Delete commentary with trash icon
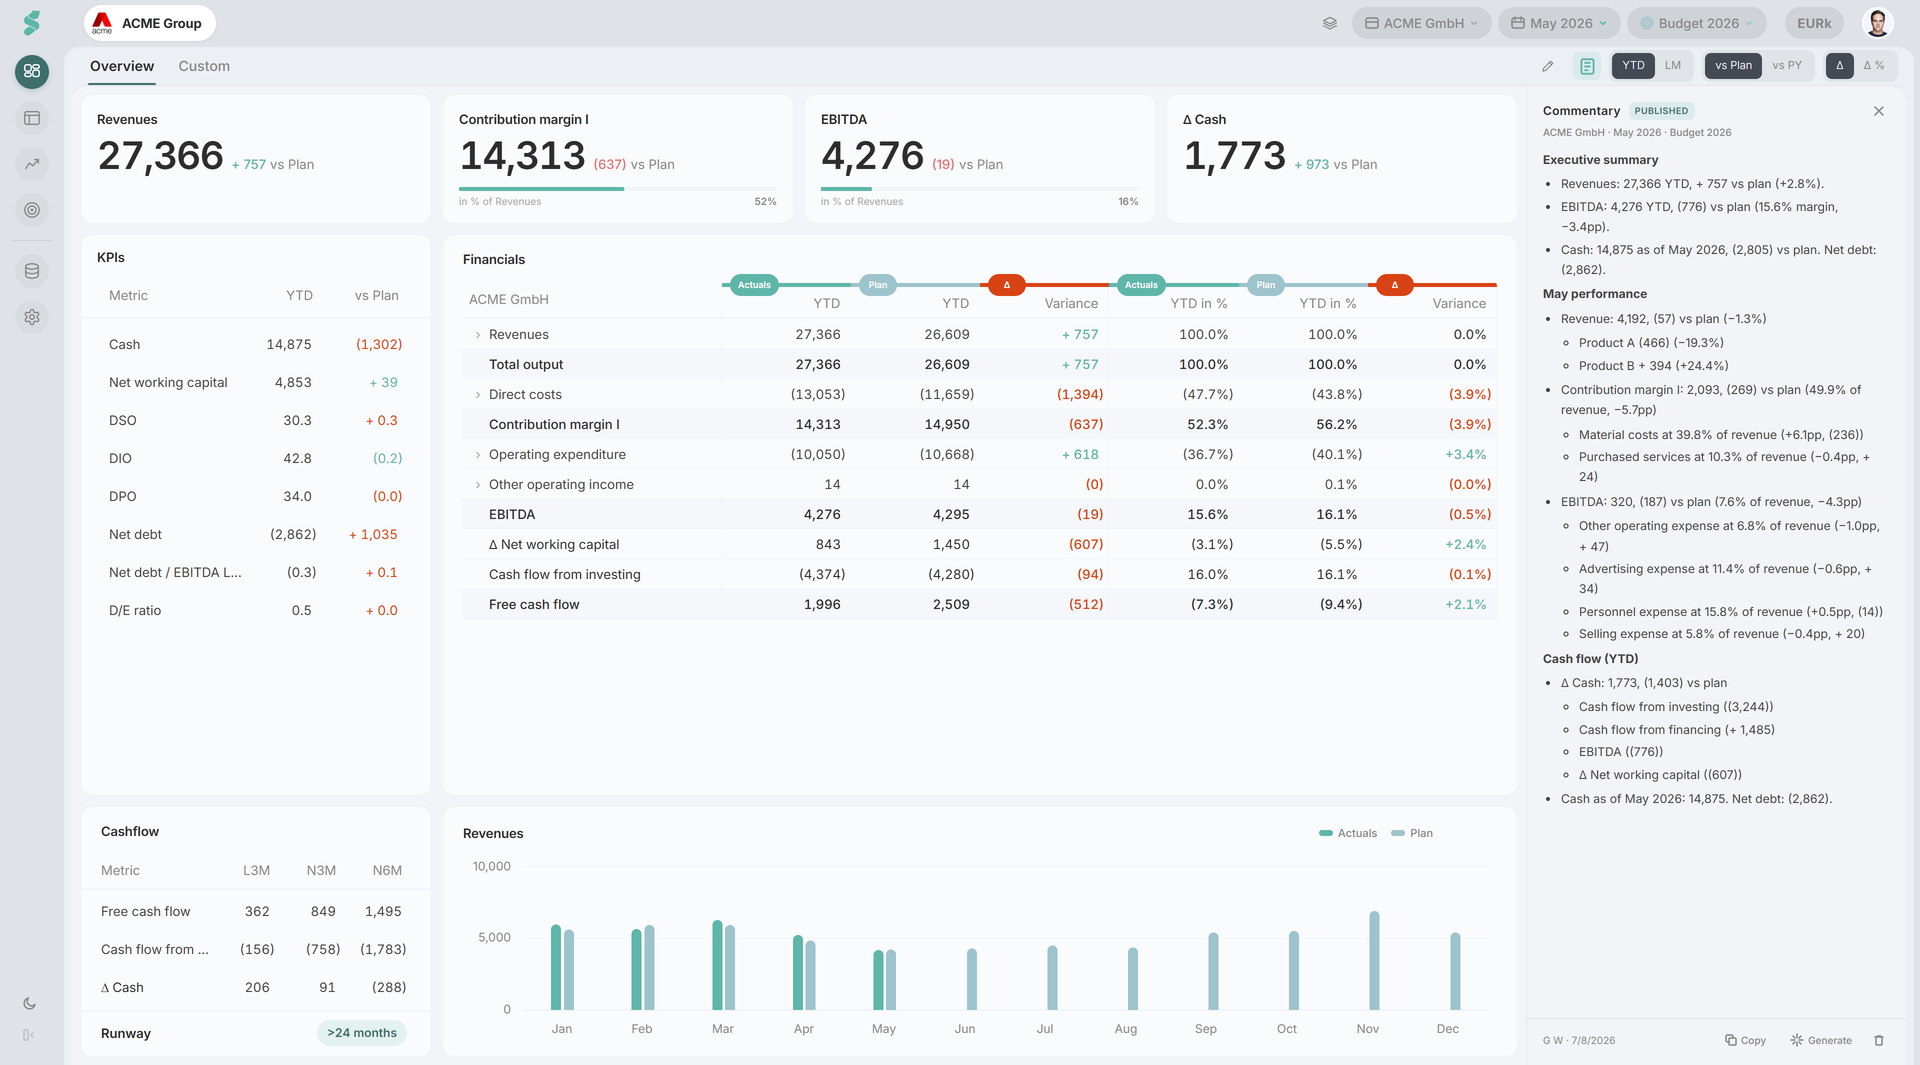The image size is (1920, 1065). click(1879, 1040)
